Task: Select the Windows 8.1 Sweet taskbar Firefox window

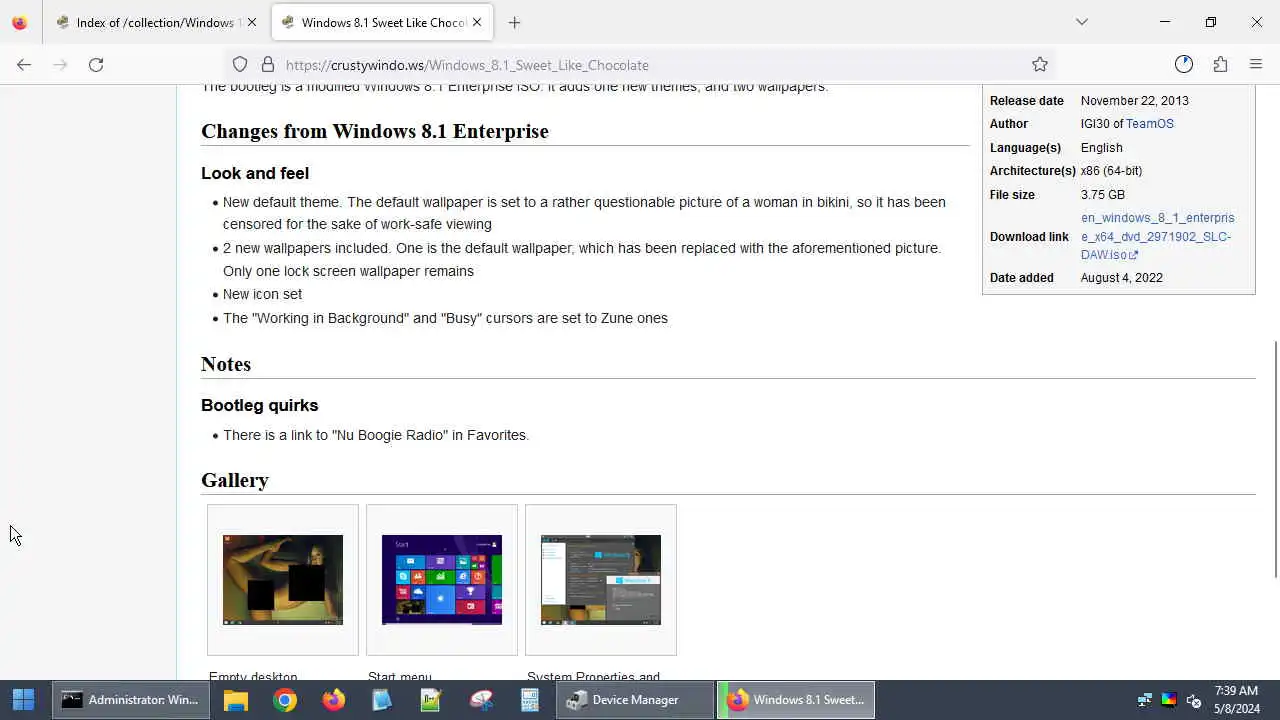Action: (796, 700)
